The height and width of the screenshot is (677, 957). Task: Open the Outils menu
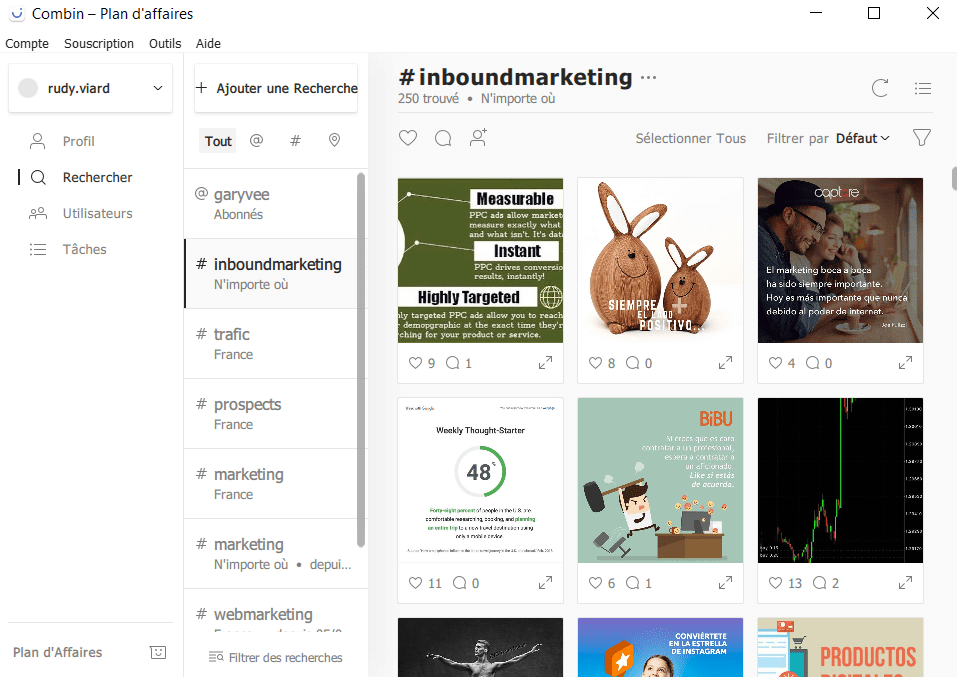tap(165, 43)
